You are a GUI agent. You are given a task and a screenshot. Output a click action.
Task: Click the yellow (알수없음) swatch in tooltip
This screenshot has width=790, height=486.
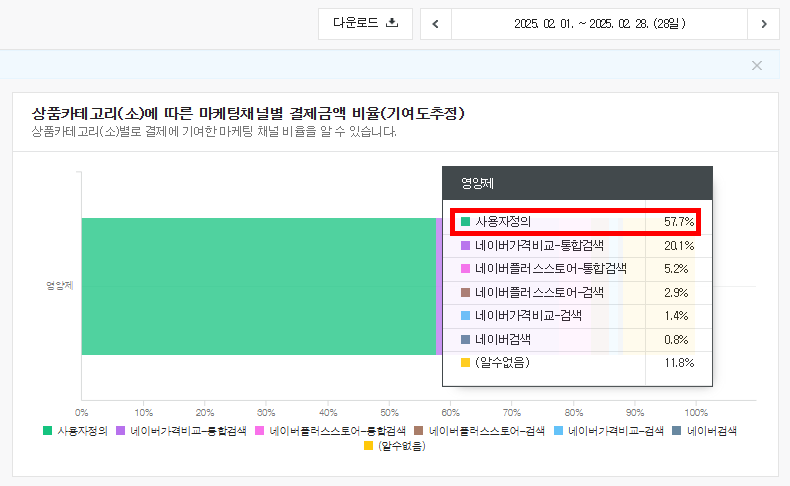click(x=466, y=363)
